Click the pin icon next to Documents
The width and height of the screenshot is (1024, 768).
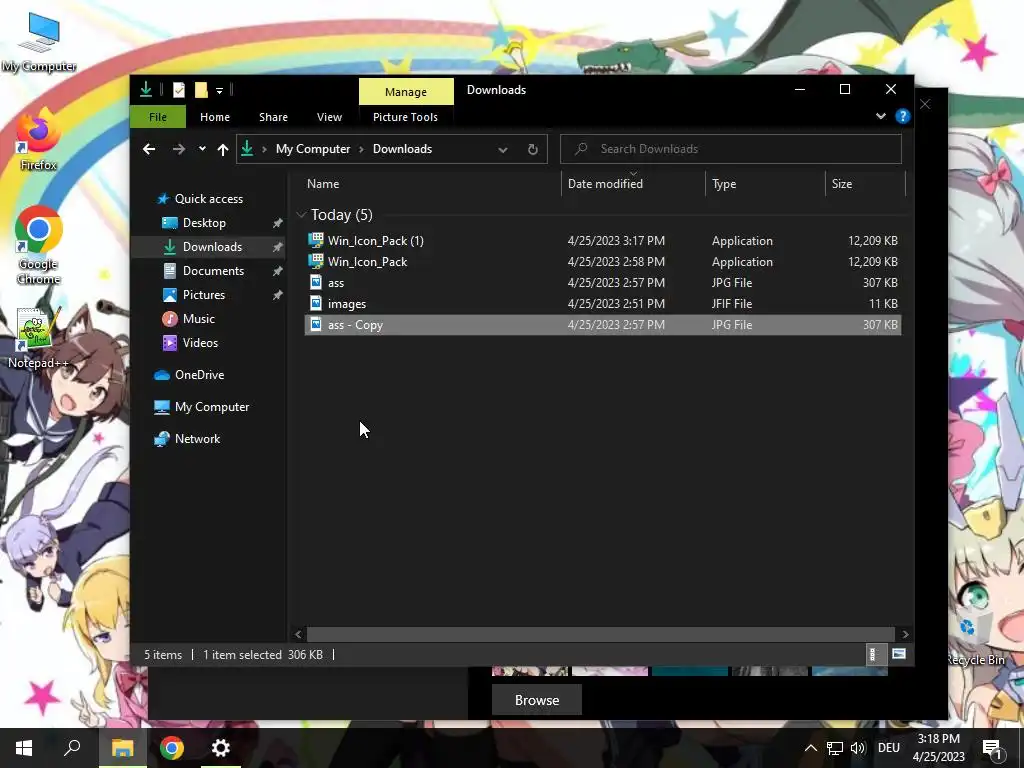pos(278,271)
